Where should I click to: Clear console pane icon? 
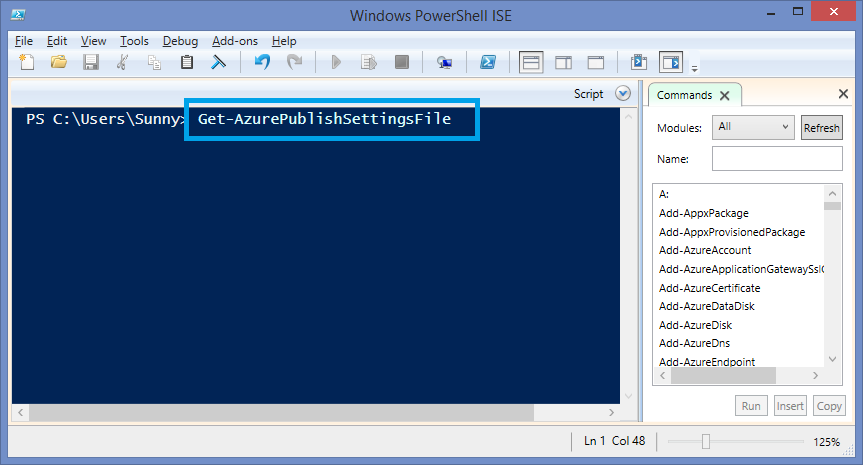click(219, 62)
